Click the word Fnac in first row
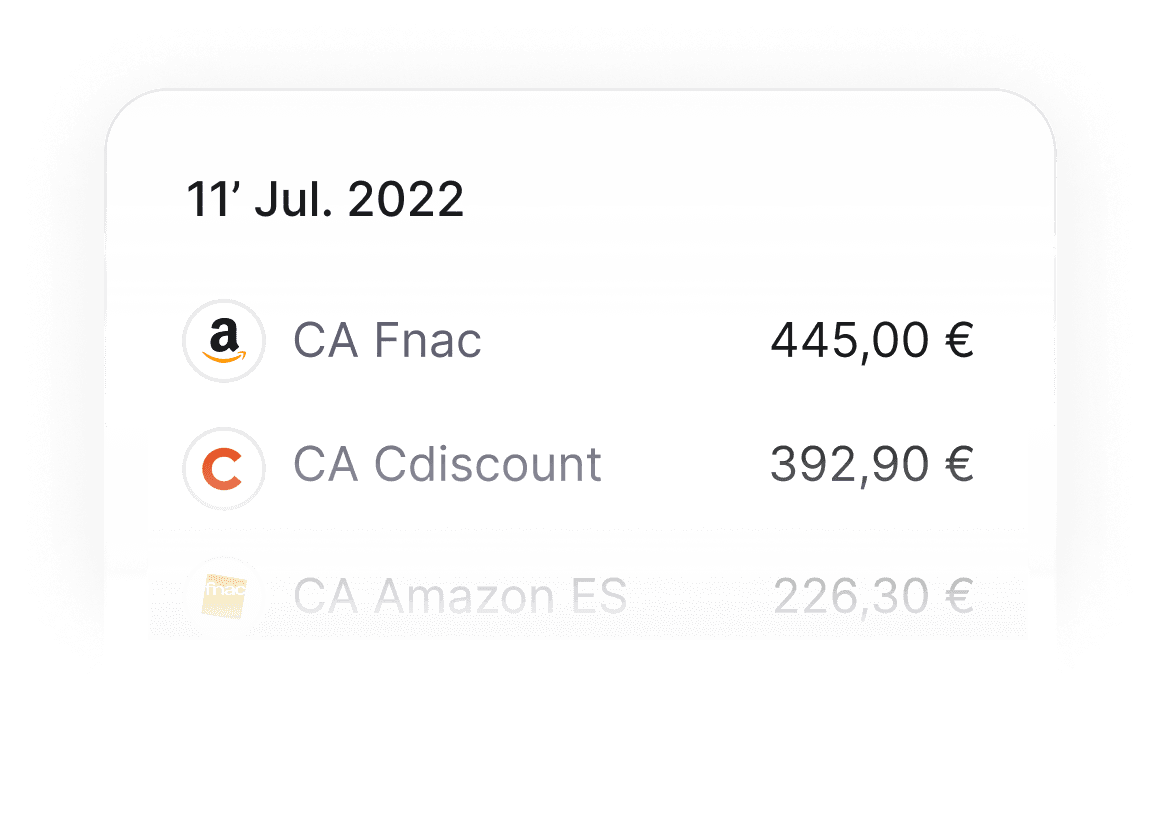 click(x=428, y=340)
